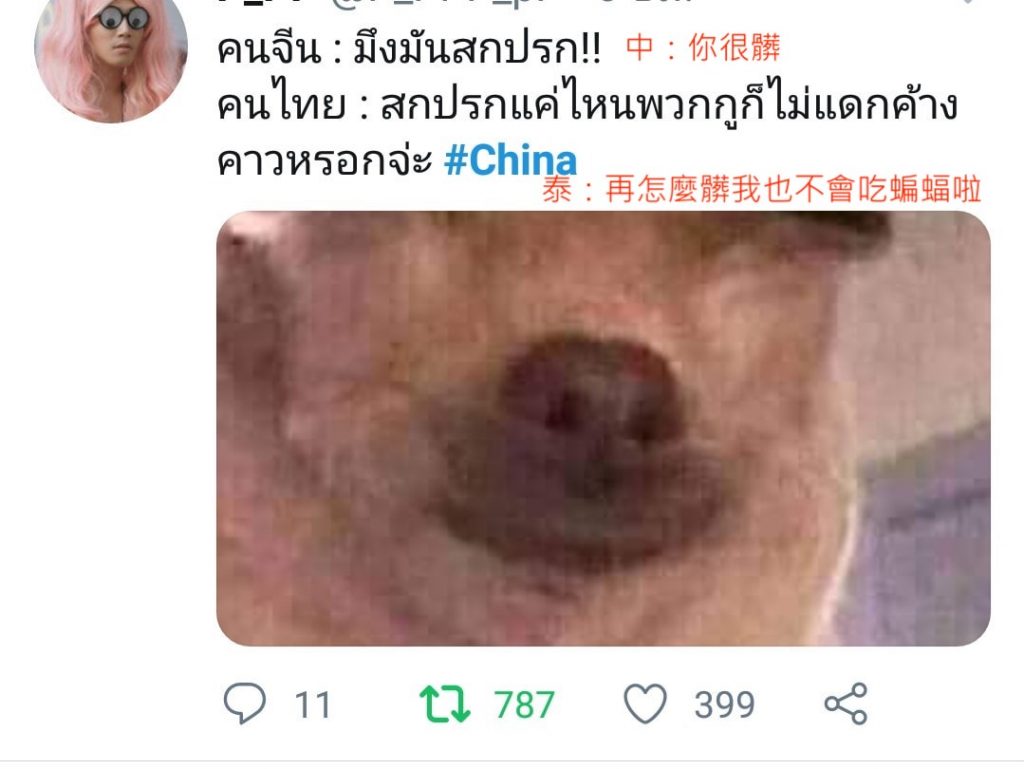This screenshot has width=1024, height=769.
Task: Click the tweet line starting with คนไทย
Action: [587, 102]
